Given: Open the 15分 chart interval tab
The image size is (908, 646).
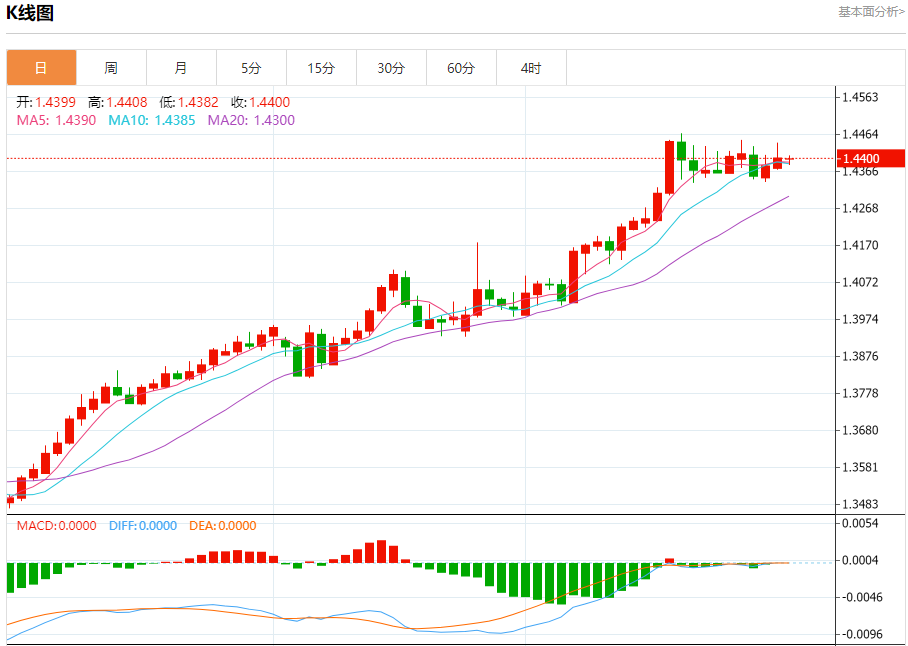Looking at the screenshot, I should [321, 68].
